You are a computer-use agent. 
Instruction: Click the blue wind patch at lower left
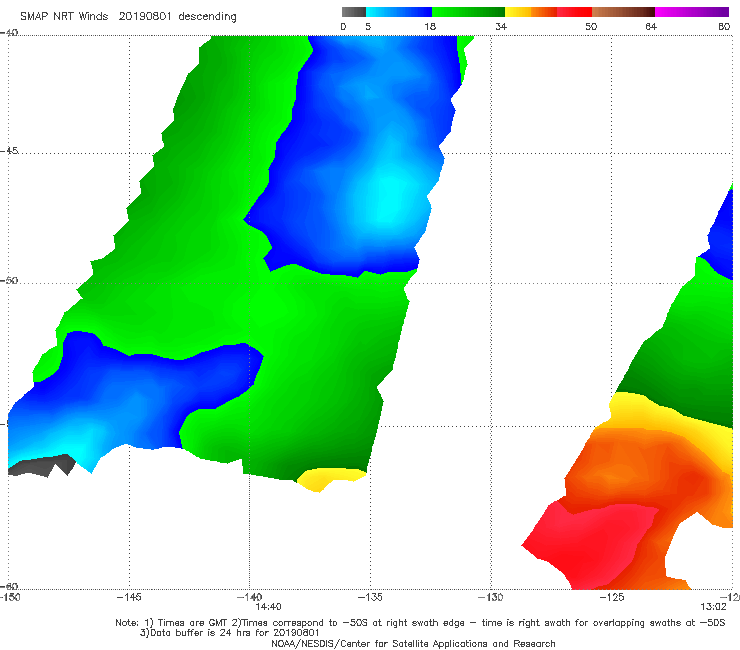click(137, 397)
